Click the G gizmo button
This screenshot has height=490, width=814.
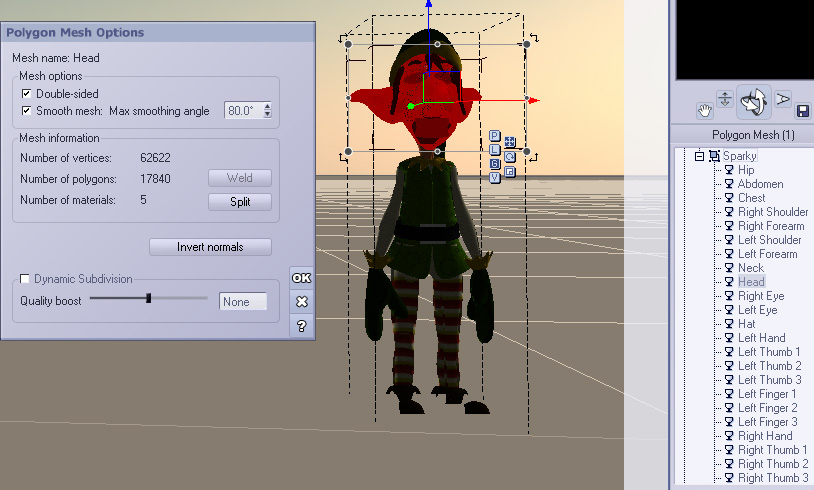(x=495, y=164)
